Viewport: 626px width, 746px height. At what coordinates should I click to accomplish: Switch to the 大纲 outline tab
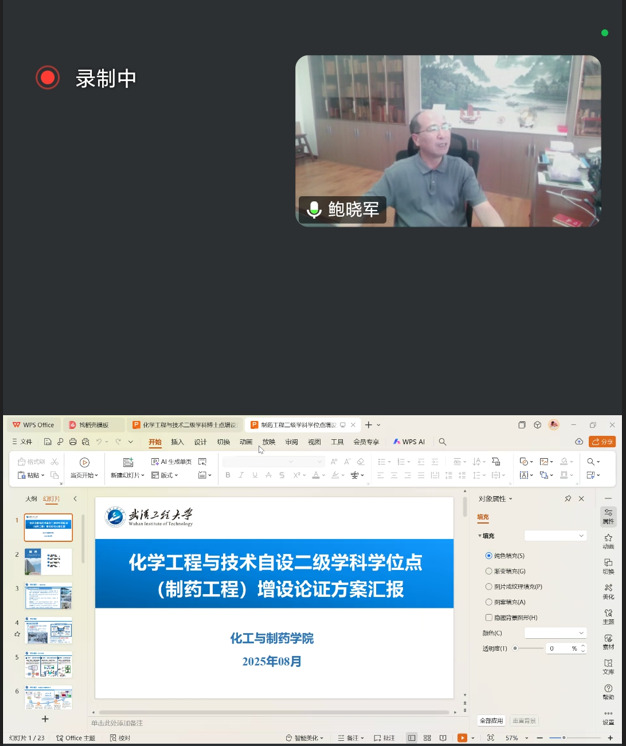coord(31,498)
